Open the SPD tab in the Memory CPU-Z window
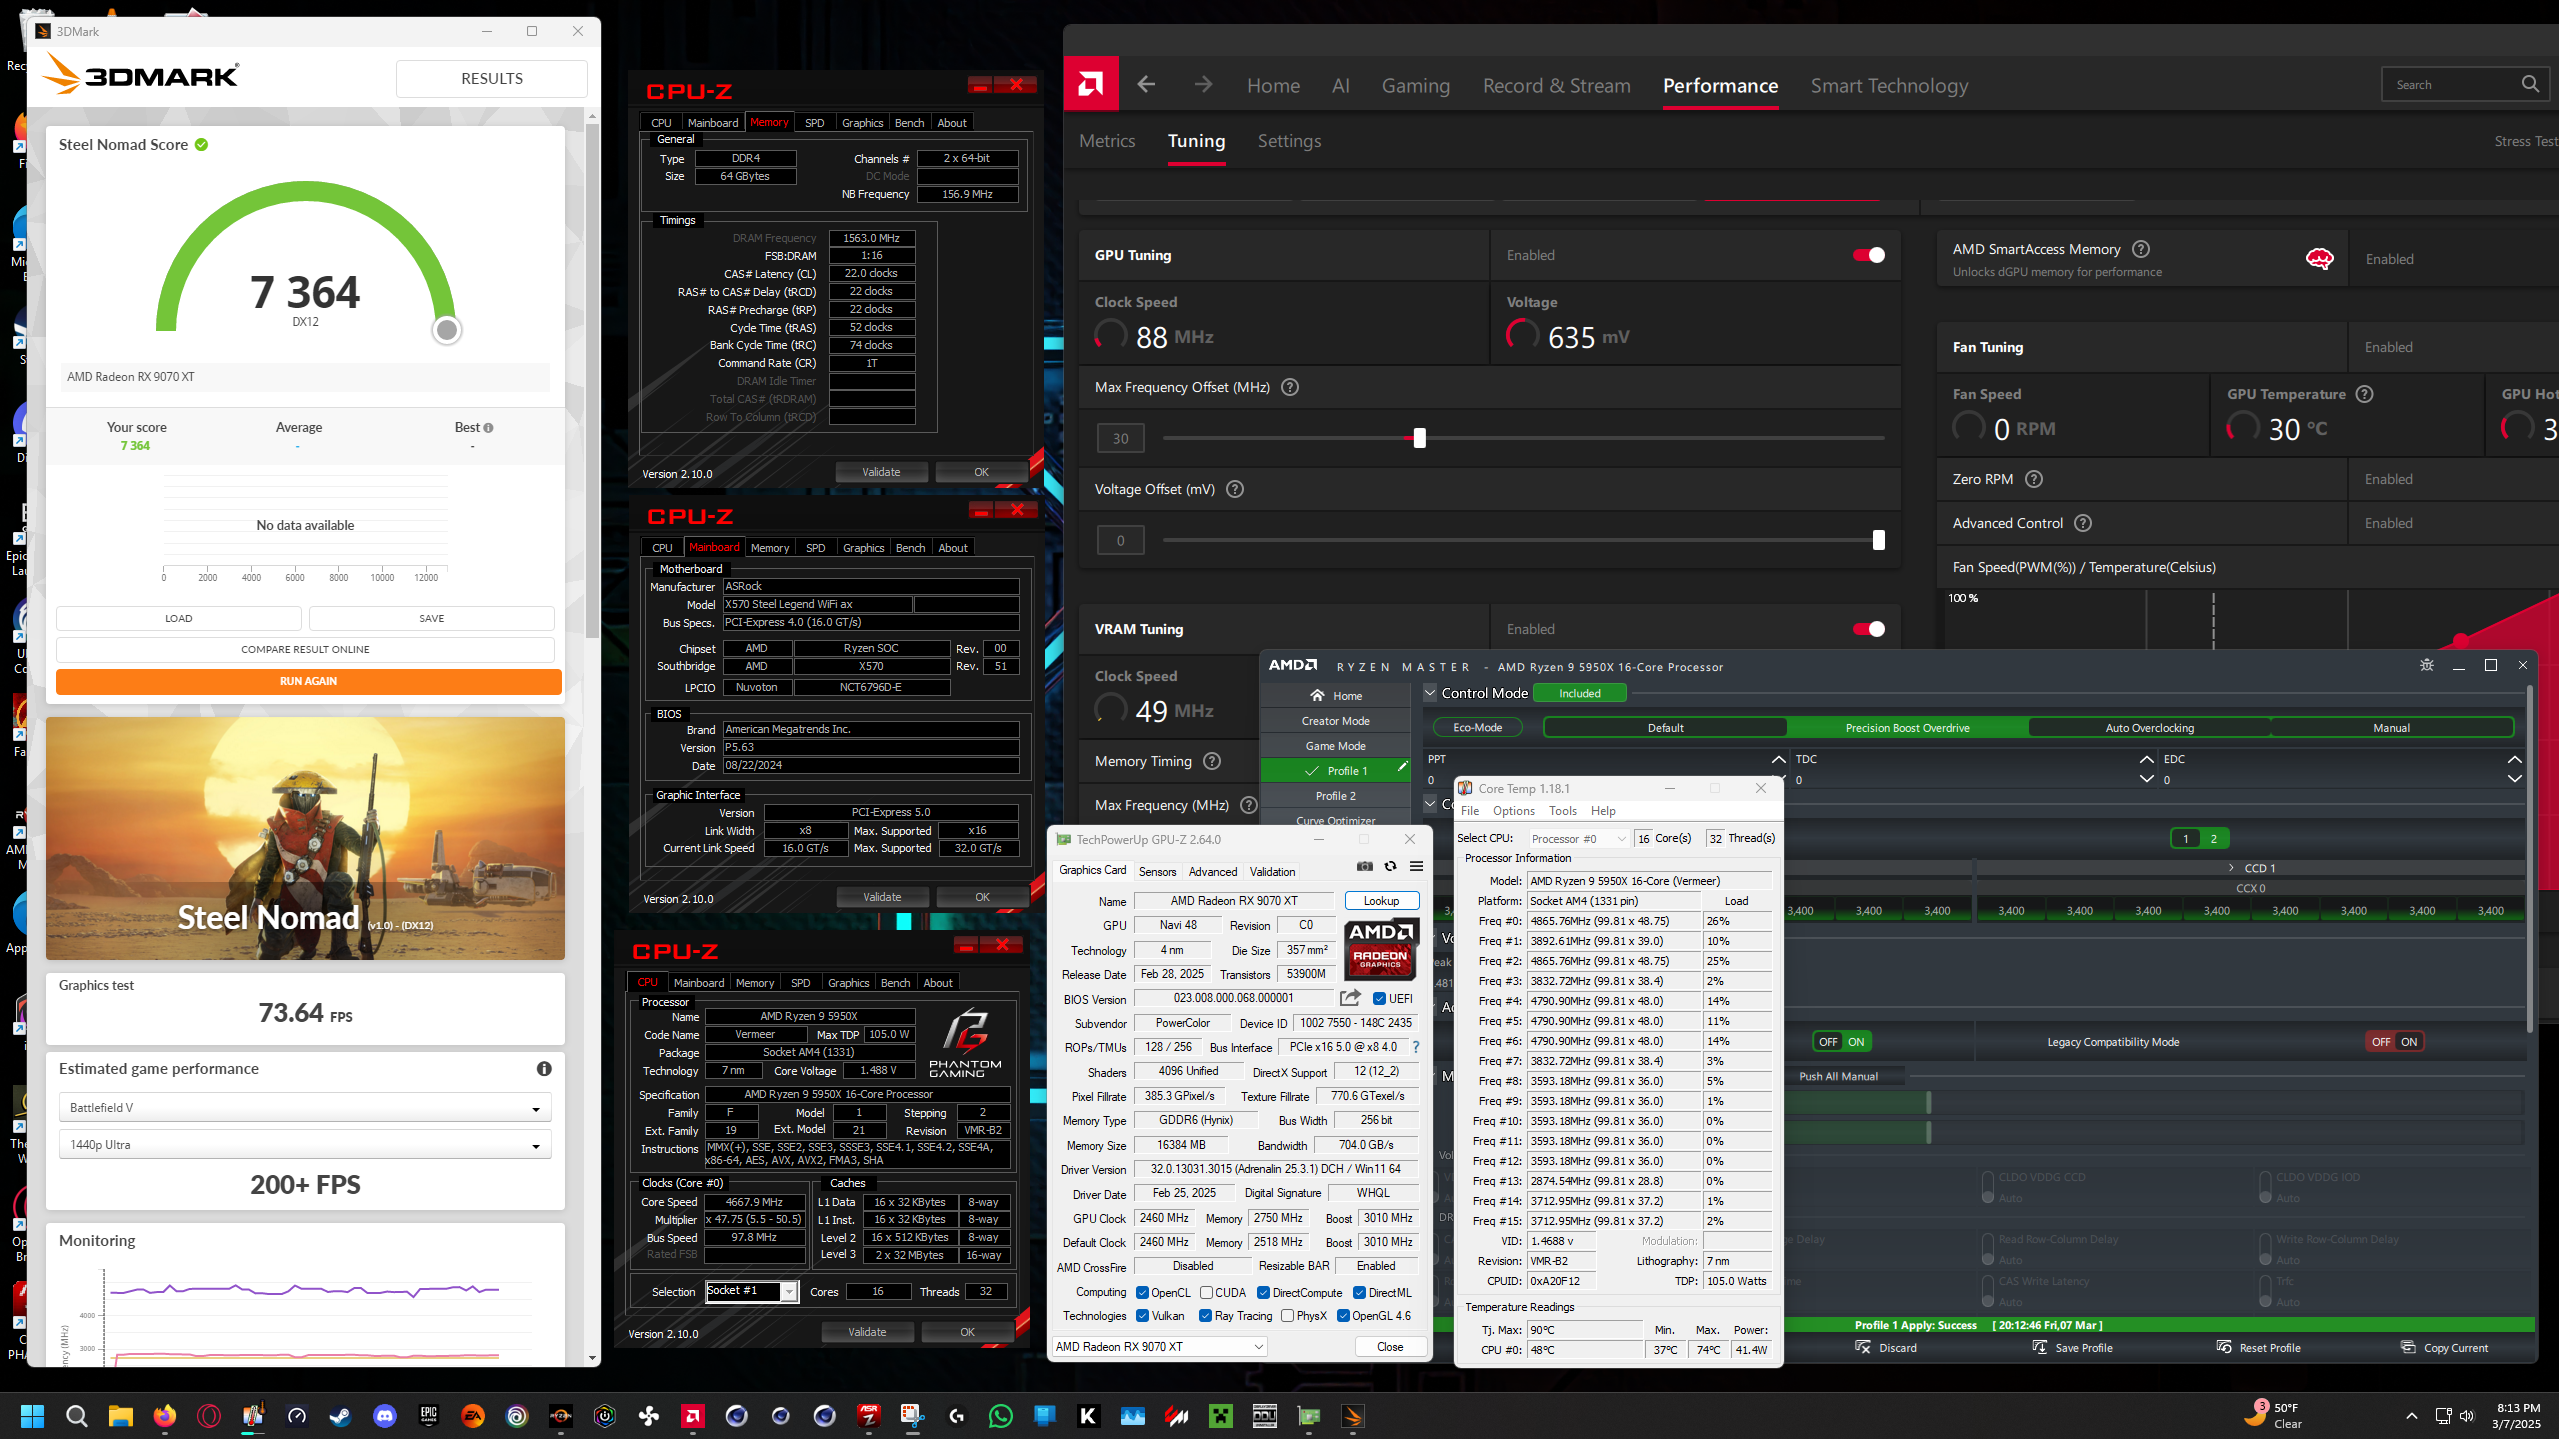Screen dimensions: 2559x1439 pyautogui.click(x=814, y=122)
